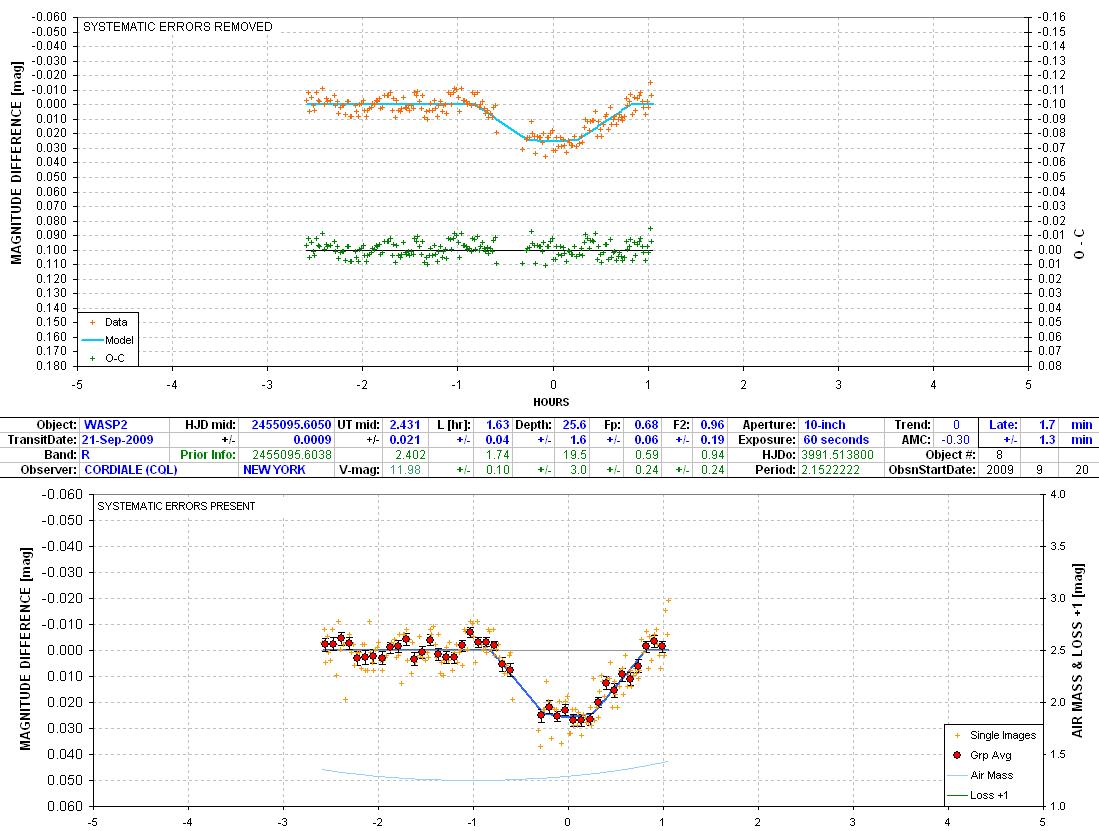Image resolution: width=1099 pixels, height=831 pixels.
Task: Click the Loss +1 legend line
Action: [x=956, y=795]
